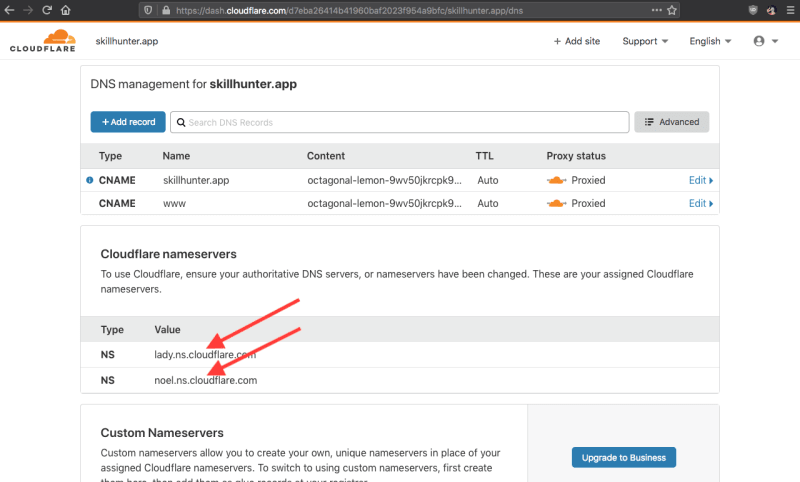The image size is (800, 482).
Task: Open Advanced DNS options
Action: pyautogui.click(x=671, y=122)
